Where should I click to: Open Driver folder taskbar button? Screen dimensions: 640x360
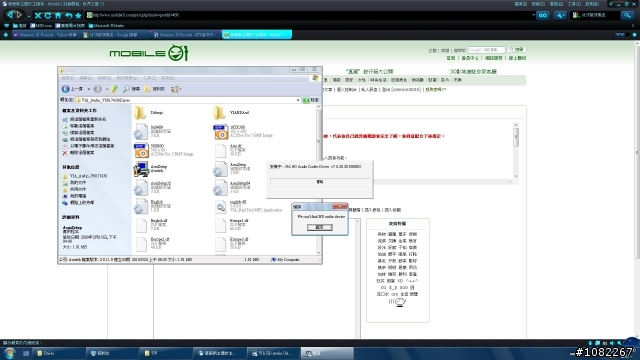(59, 353)
